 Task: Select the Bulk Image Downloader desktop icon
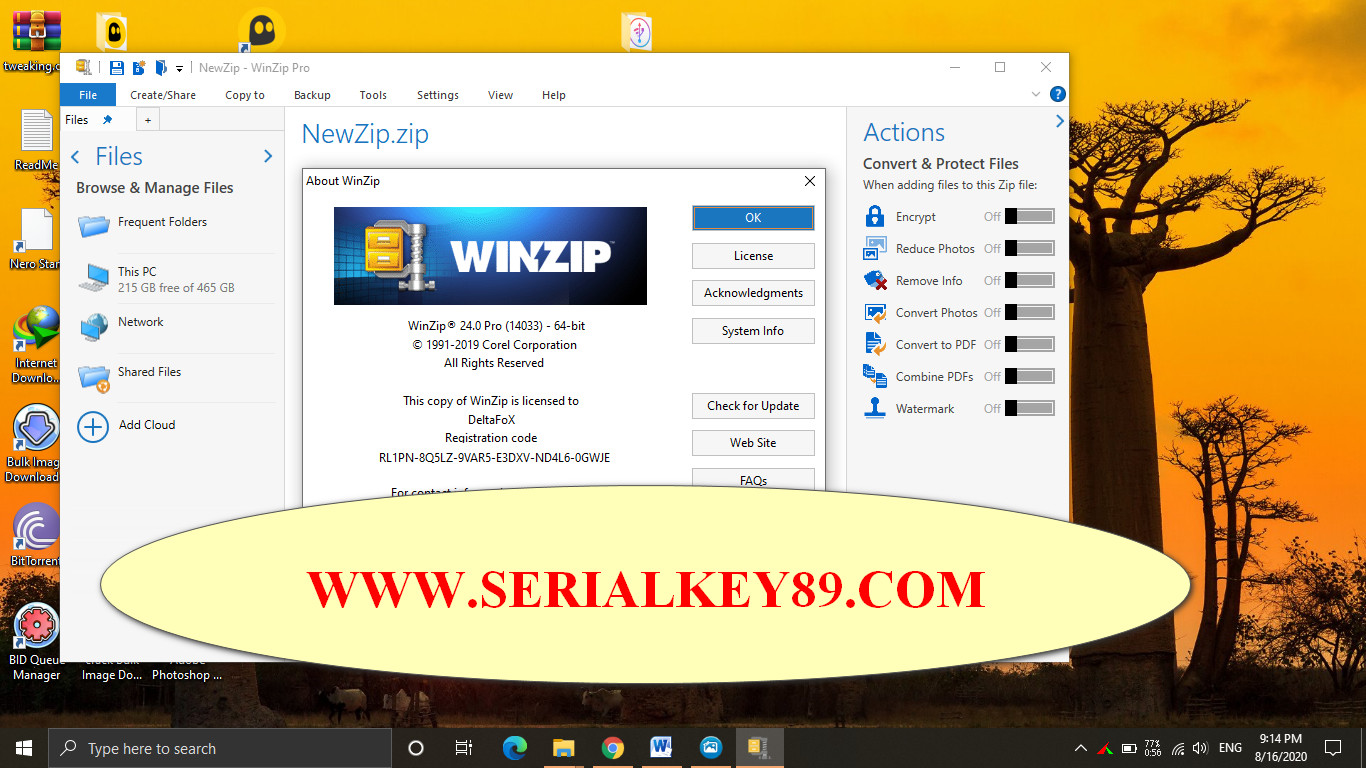[36, 444]
